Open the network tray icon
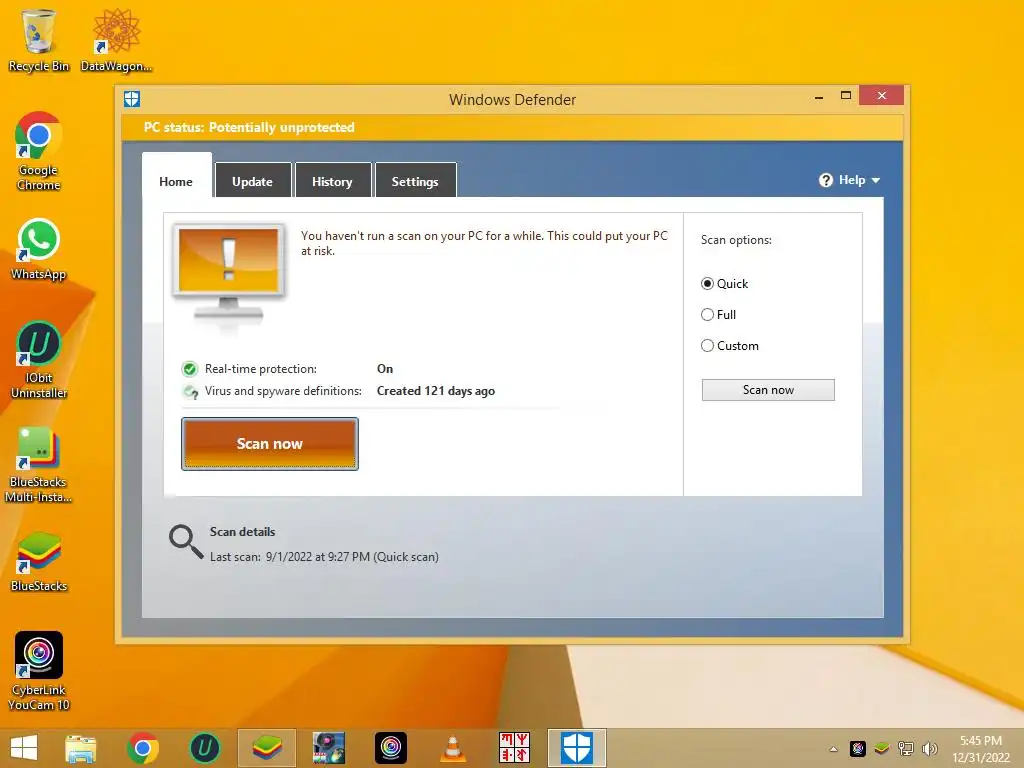Viewport: 1024px width, 768px height. tap(906, 748)
